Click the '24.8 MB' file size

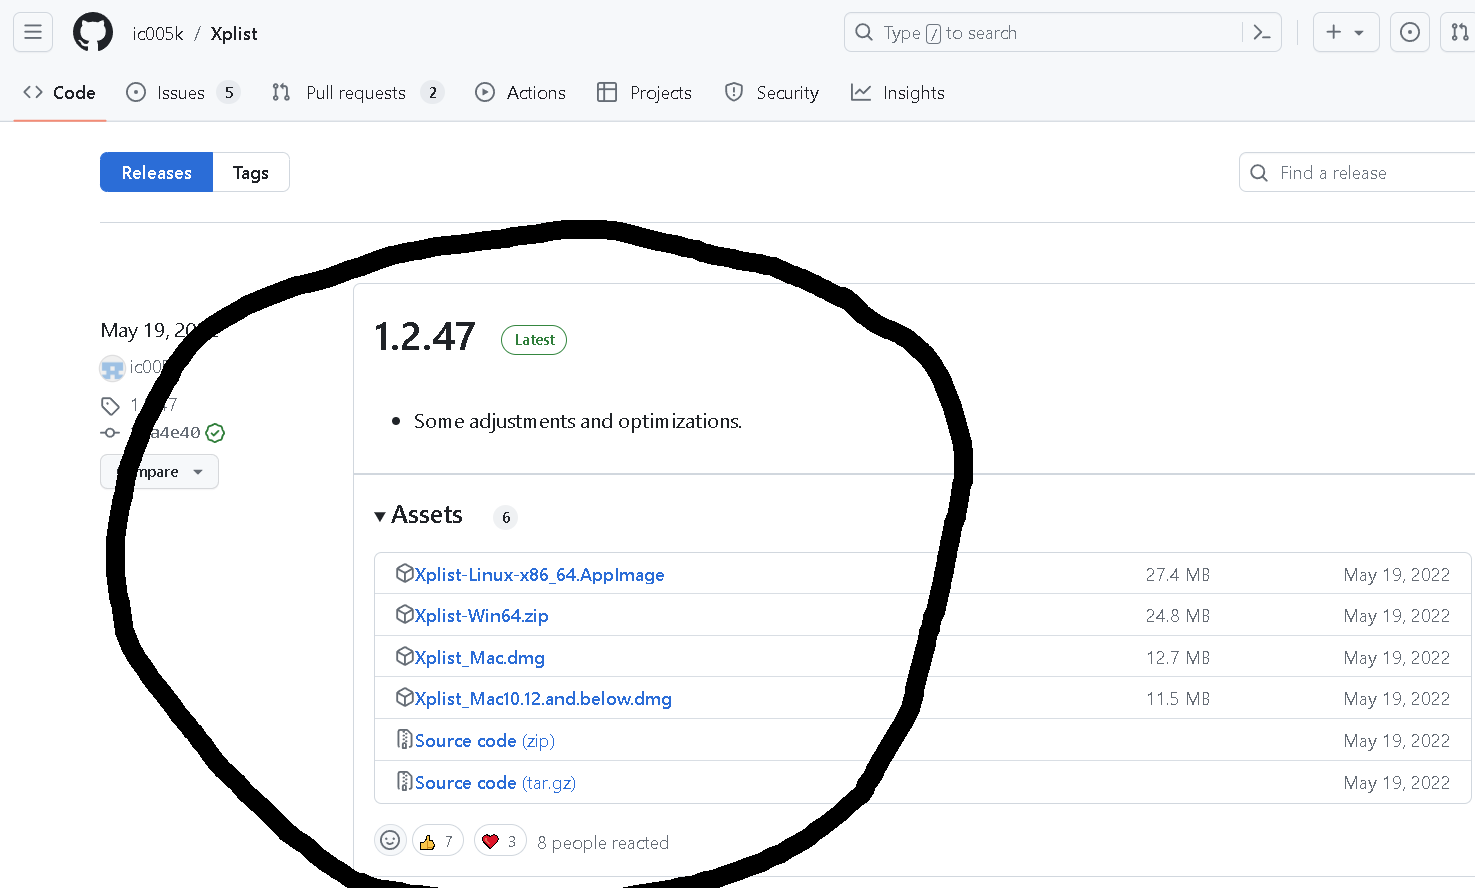(x=1178, y=616)
